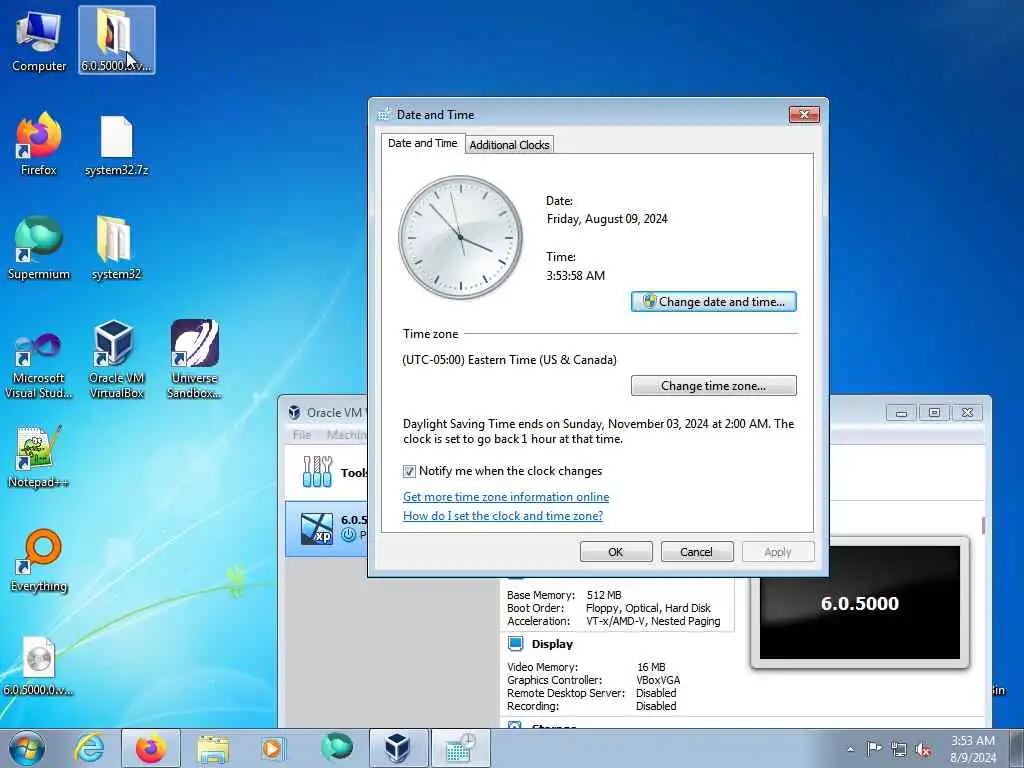Click Graphics Controller VBoxVGA value
Image resolution: width=1024 pixels, height=768 pixels.
658,680
